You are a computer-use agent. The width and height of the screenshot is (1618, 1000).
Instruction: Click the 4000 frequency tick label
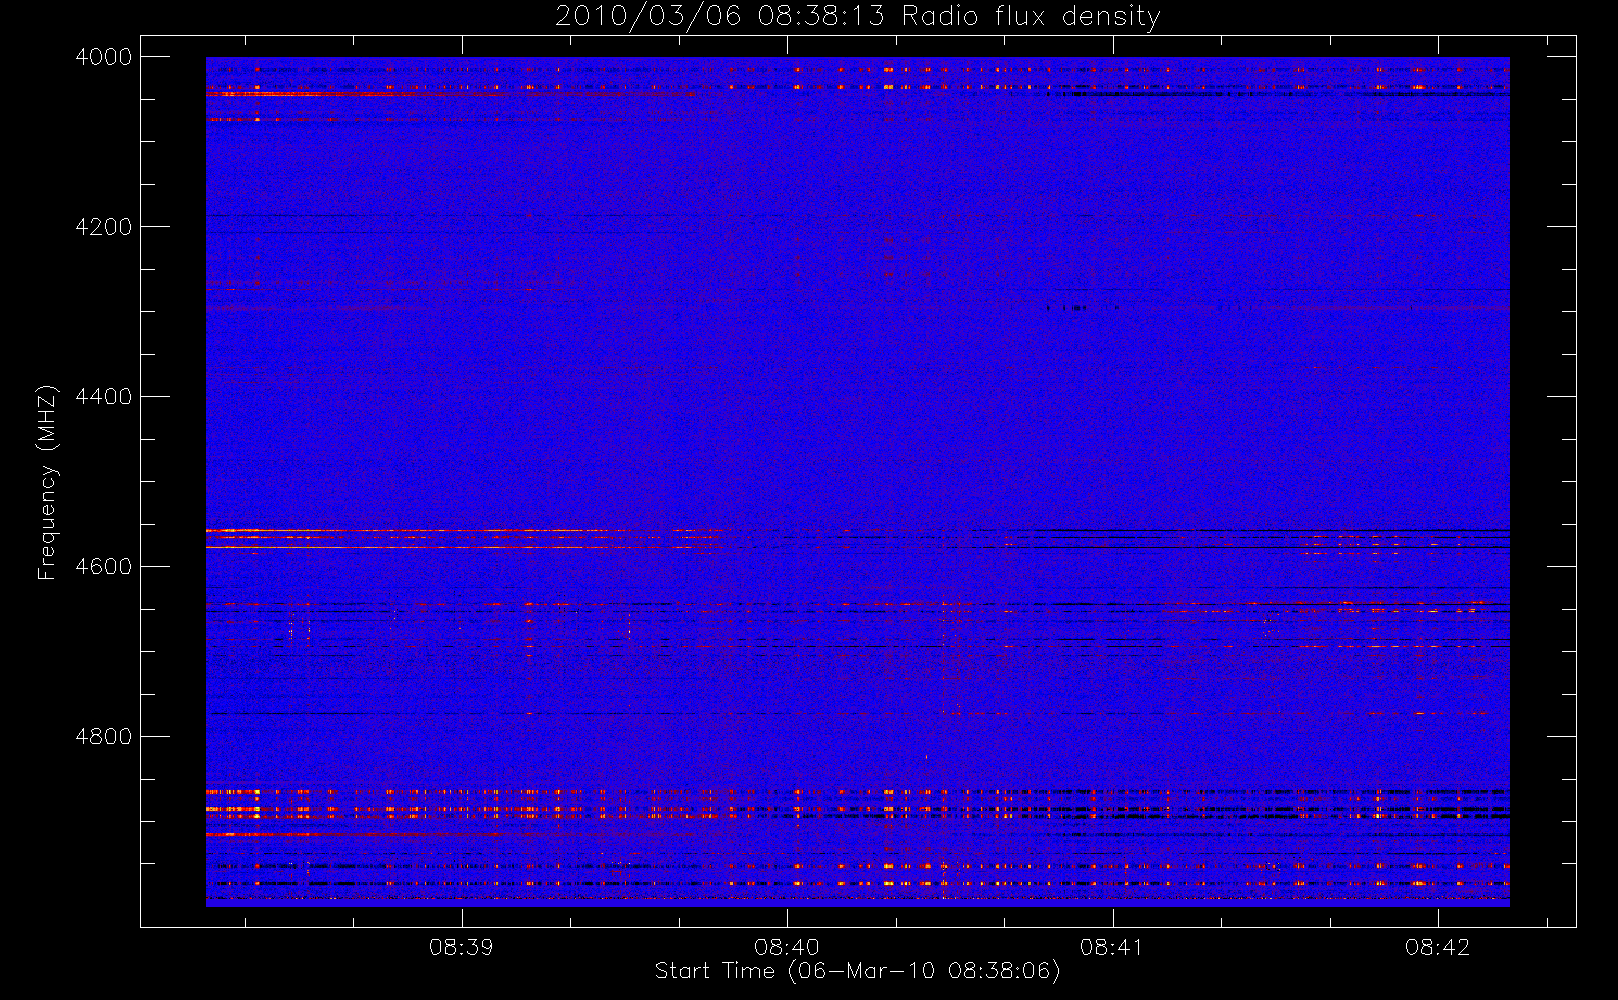104,57
